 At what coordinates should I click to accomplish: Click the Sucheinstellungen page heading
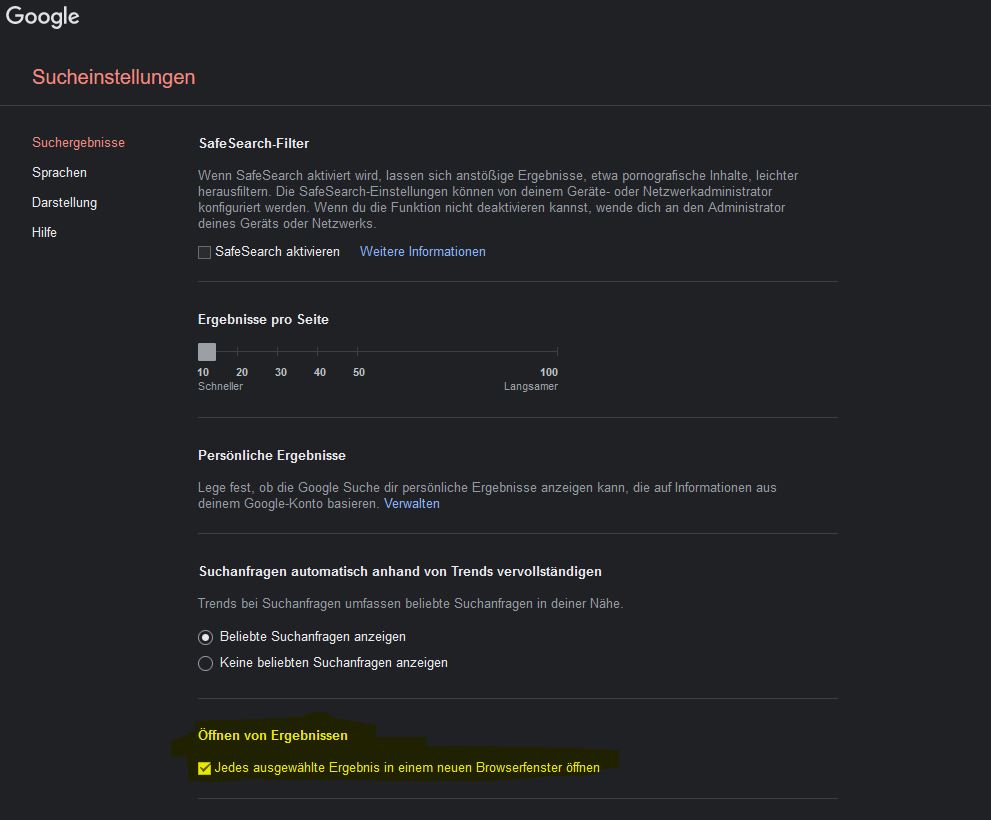tap(114, 76)
